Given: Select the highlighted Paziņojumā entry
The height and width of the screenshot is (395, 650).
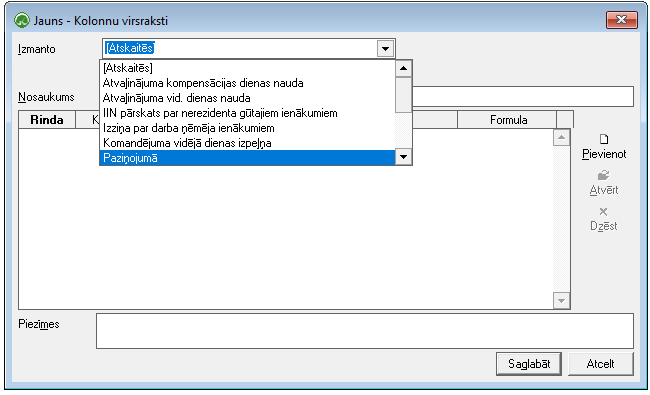Looking at the screenshot, I should point(247,158).
